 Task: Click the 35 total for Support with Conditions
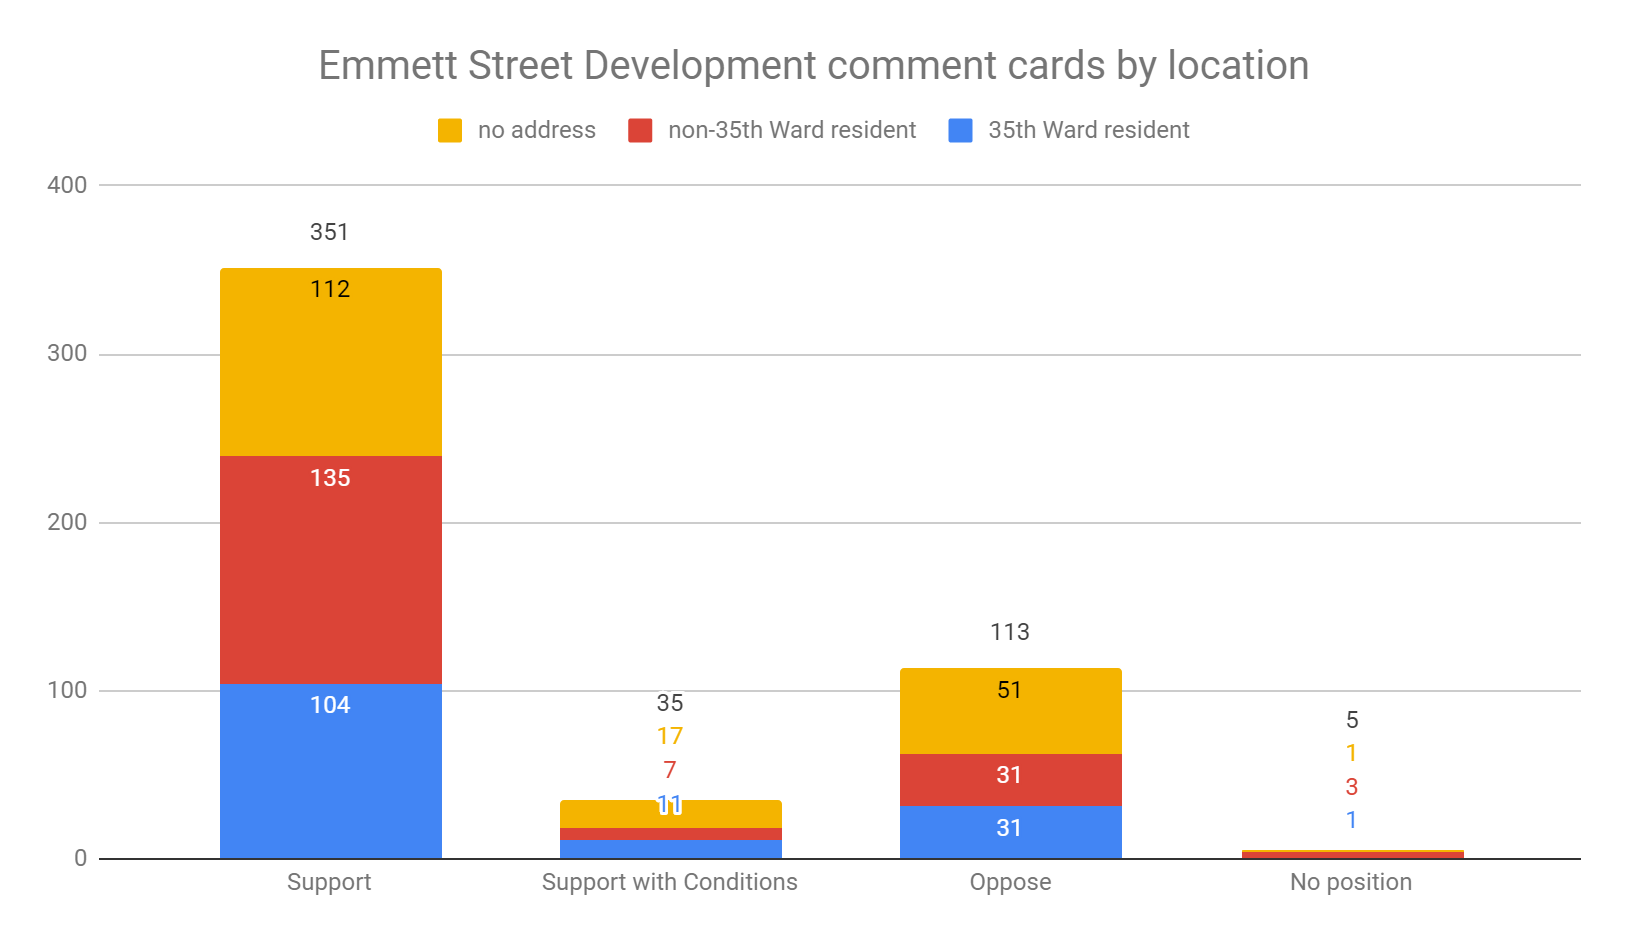(x=670, y=703)
